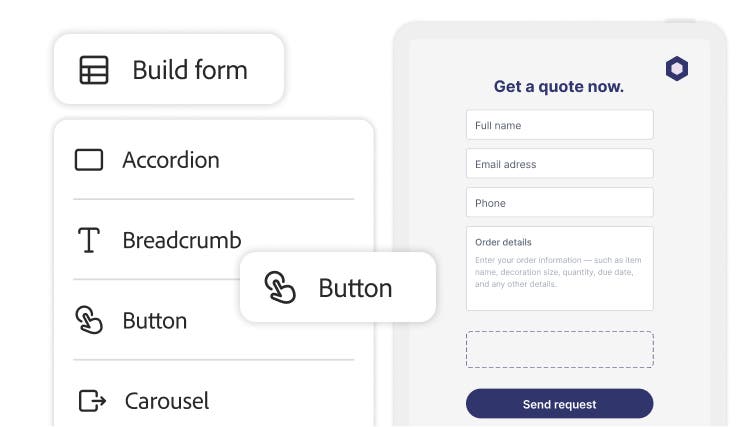The image size is (756, 427).
Task: Click the Build form table icon
Action: (94, 70)
